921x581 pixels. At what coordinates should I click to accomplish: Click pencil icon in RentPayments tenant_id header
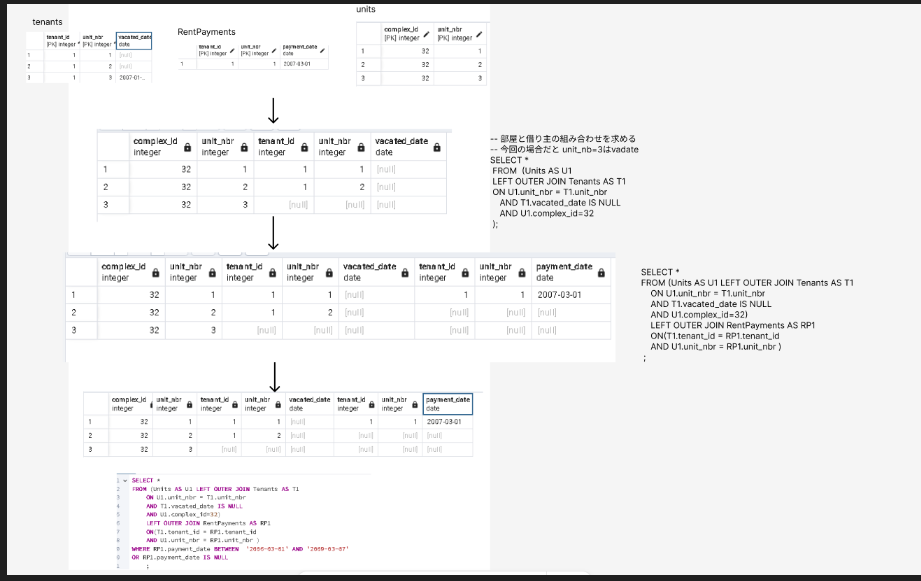[232, 51]
